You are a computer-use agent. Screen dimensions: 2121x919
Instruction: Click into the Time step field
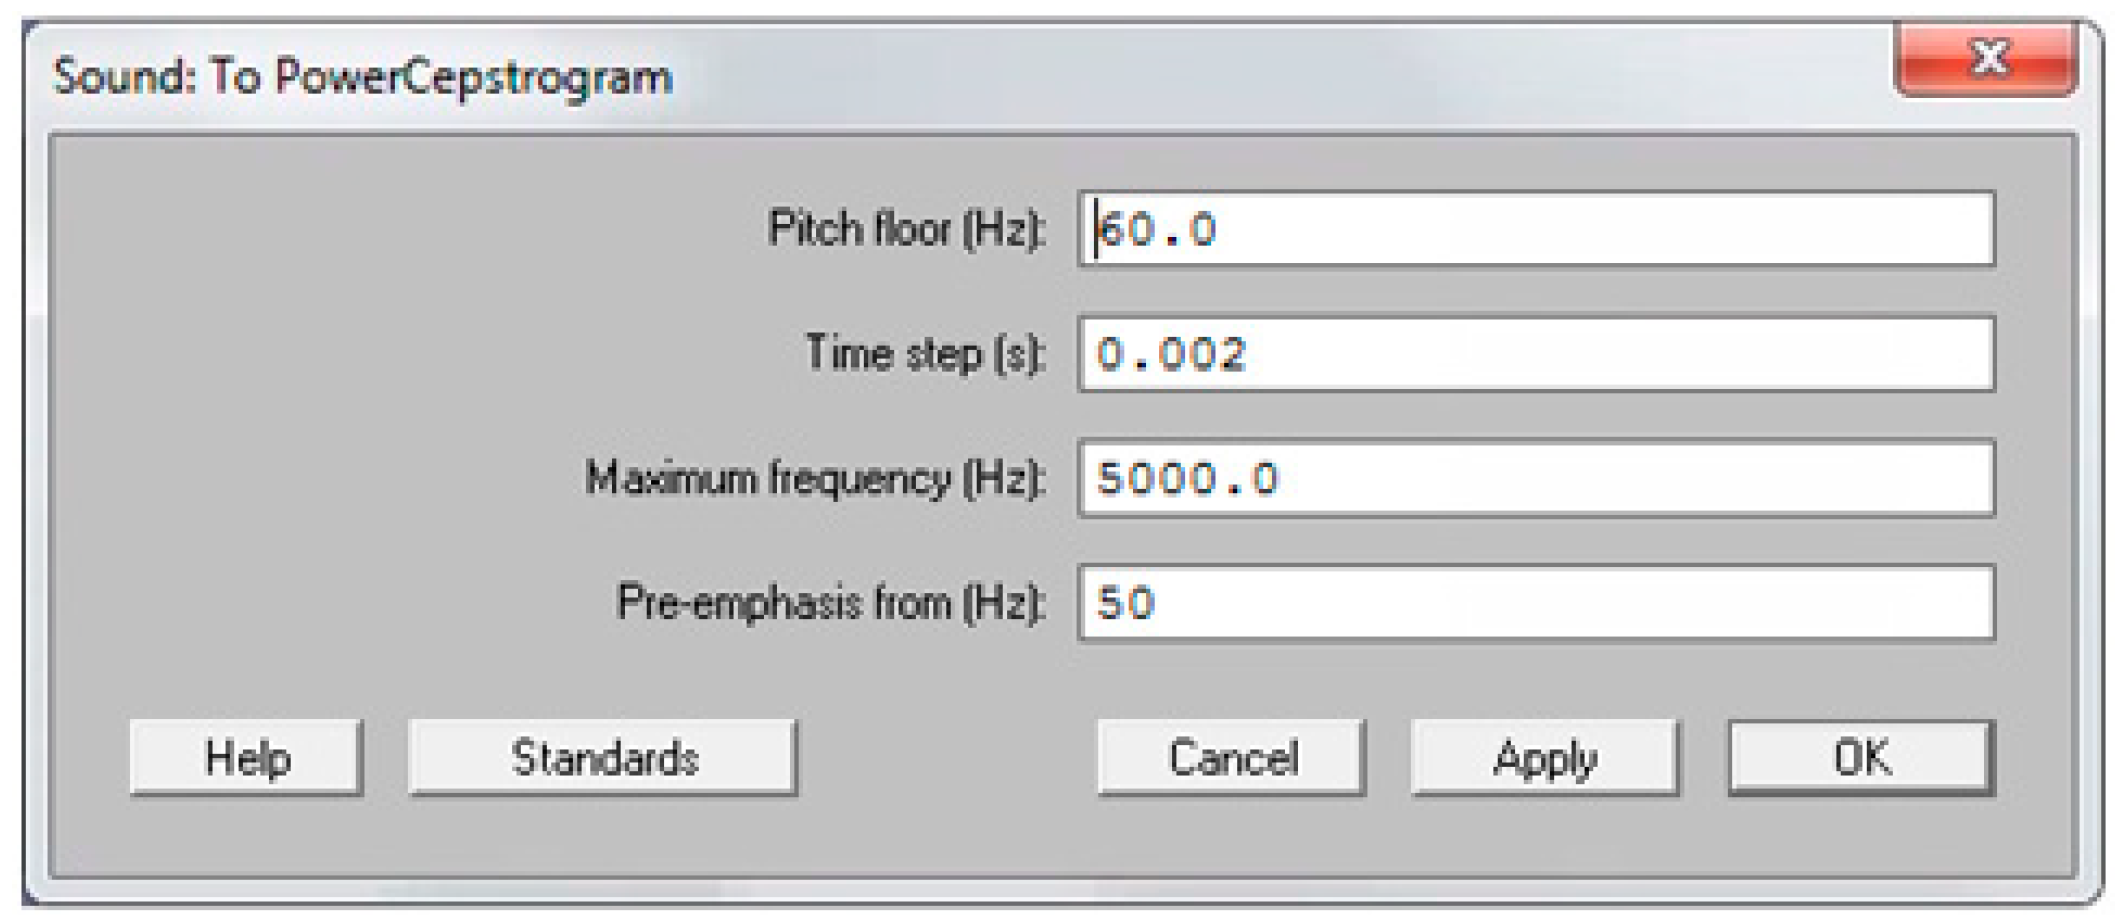[1600, 354]
